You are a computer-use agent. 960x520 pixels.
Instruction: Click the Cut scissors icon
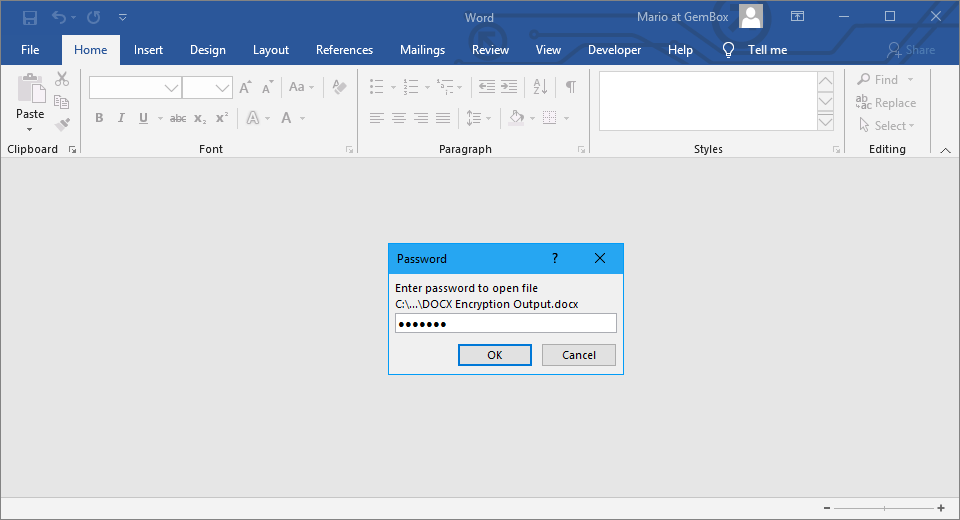[62, 79]
